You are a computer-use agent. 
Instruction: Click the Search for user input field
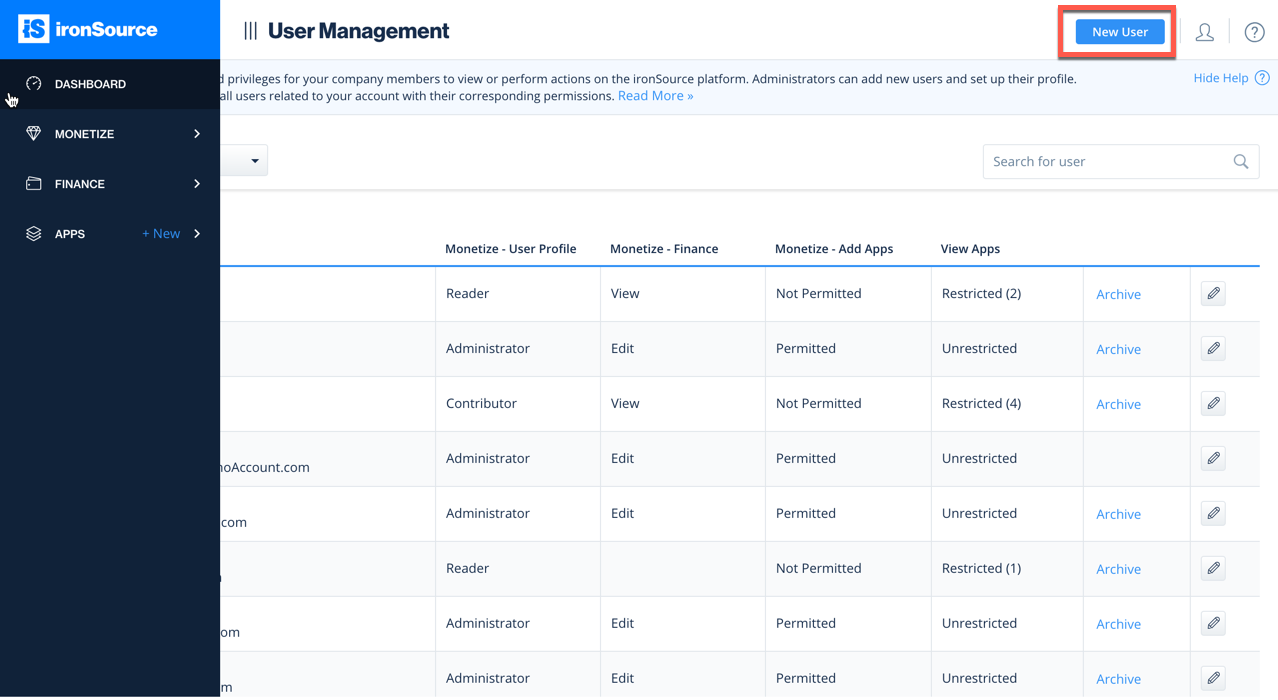coord(1100,161)
